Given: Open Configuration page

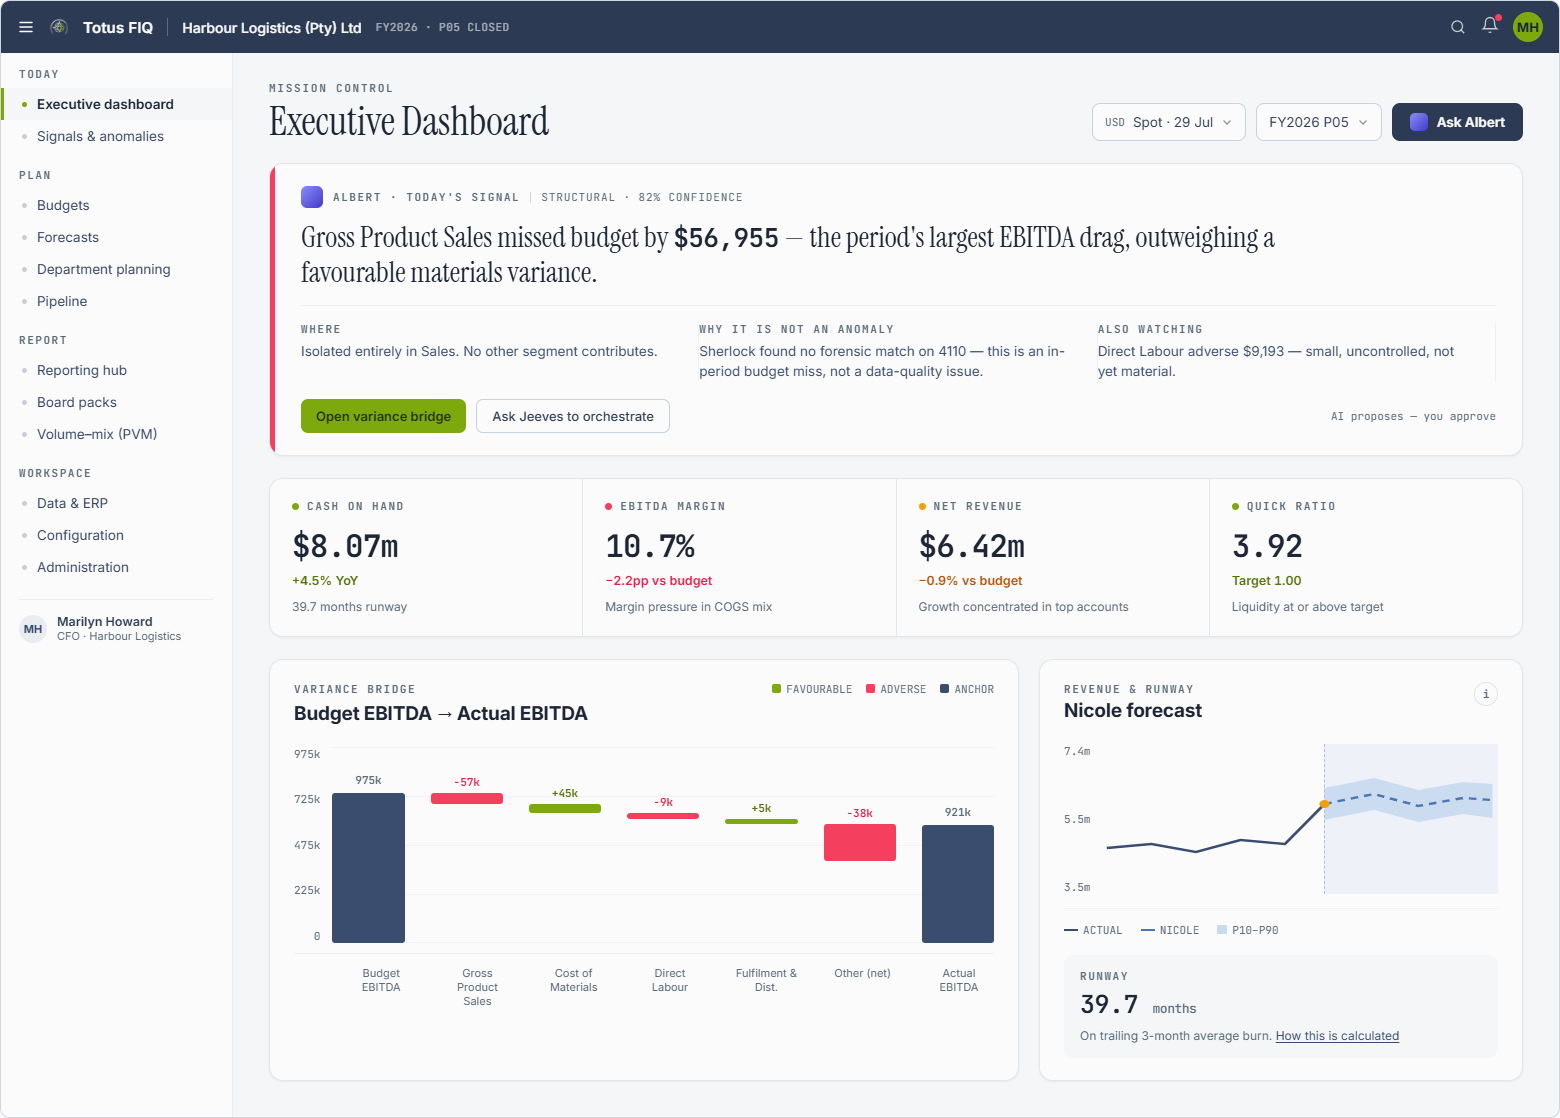Looking at the screenshot, I should coord(116,535).
